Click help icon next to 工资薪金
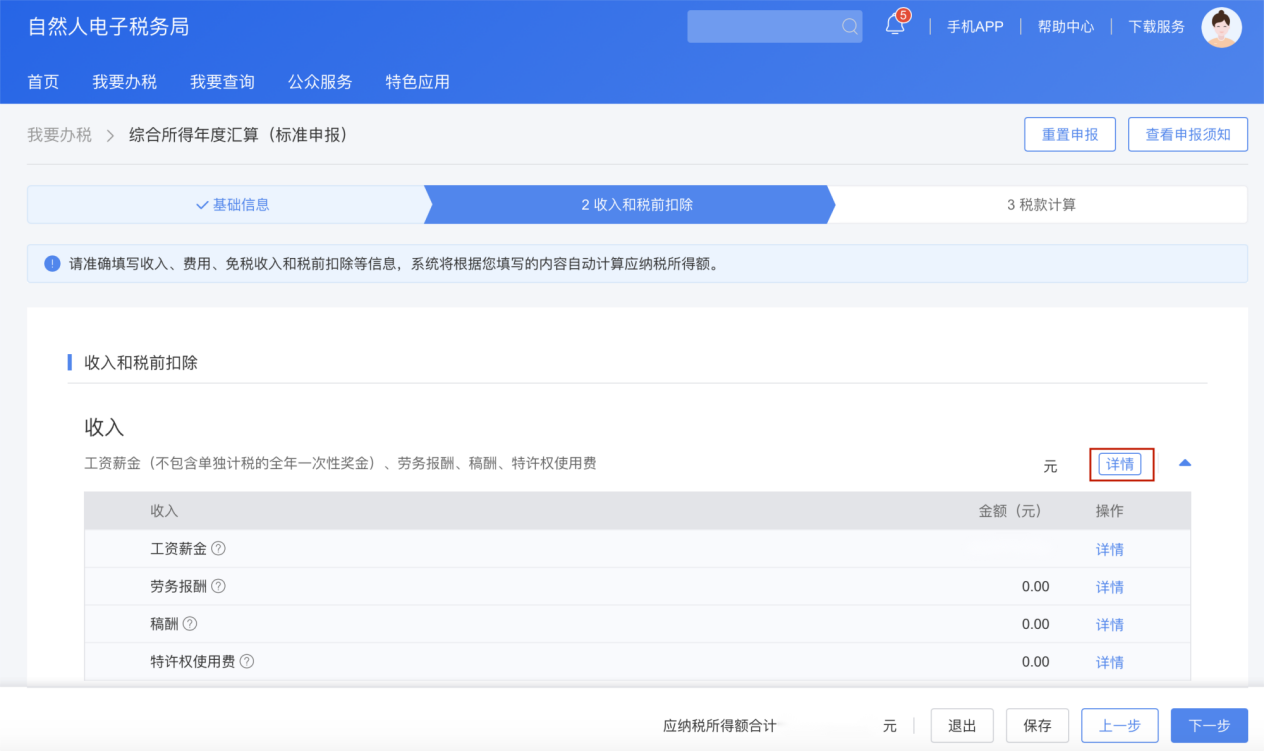Viewport: 1264px width, 751px height. pos(218,549)
